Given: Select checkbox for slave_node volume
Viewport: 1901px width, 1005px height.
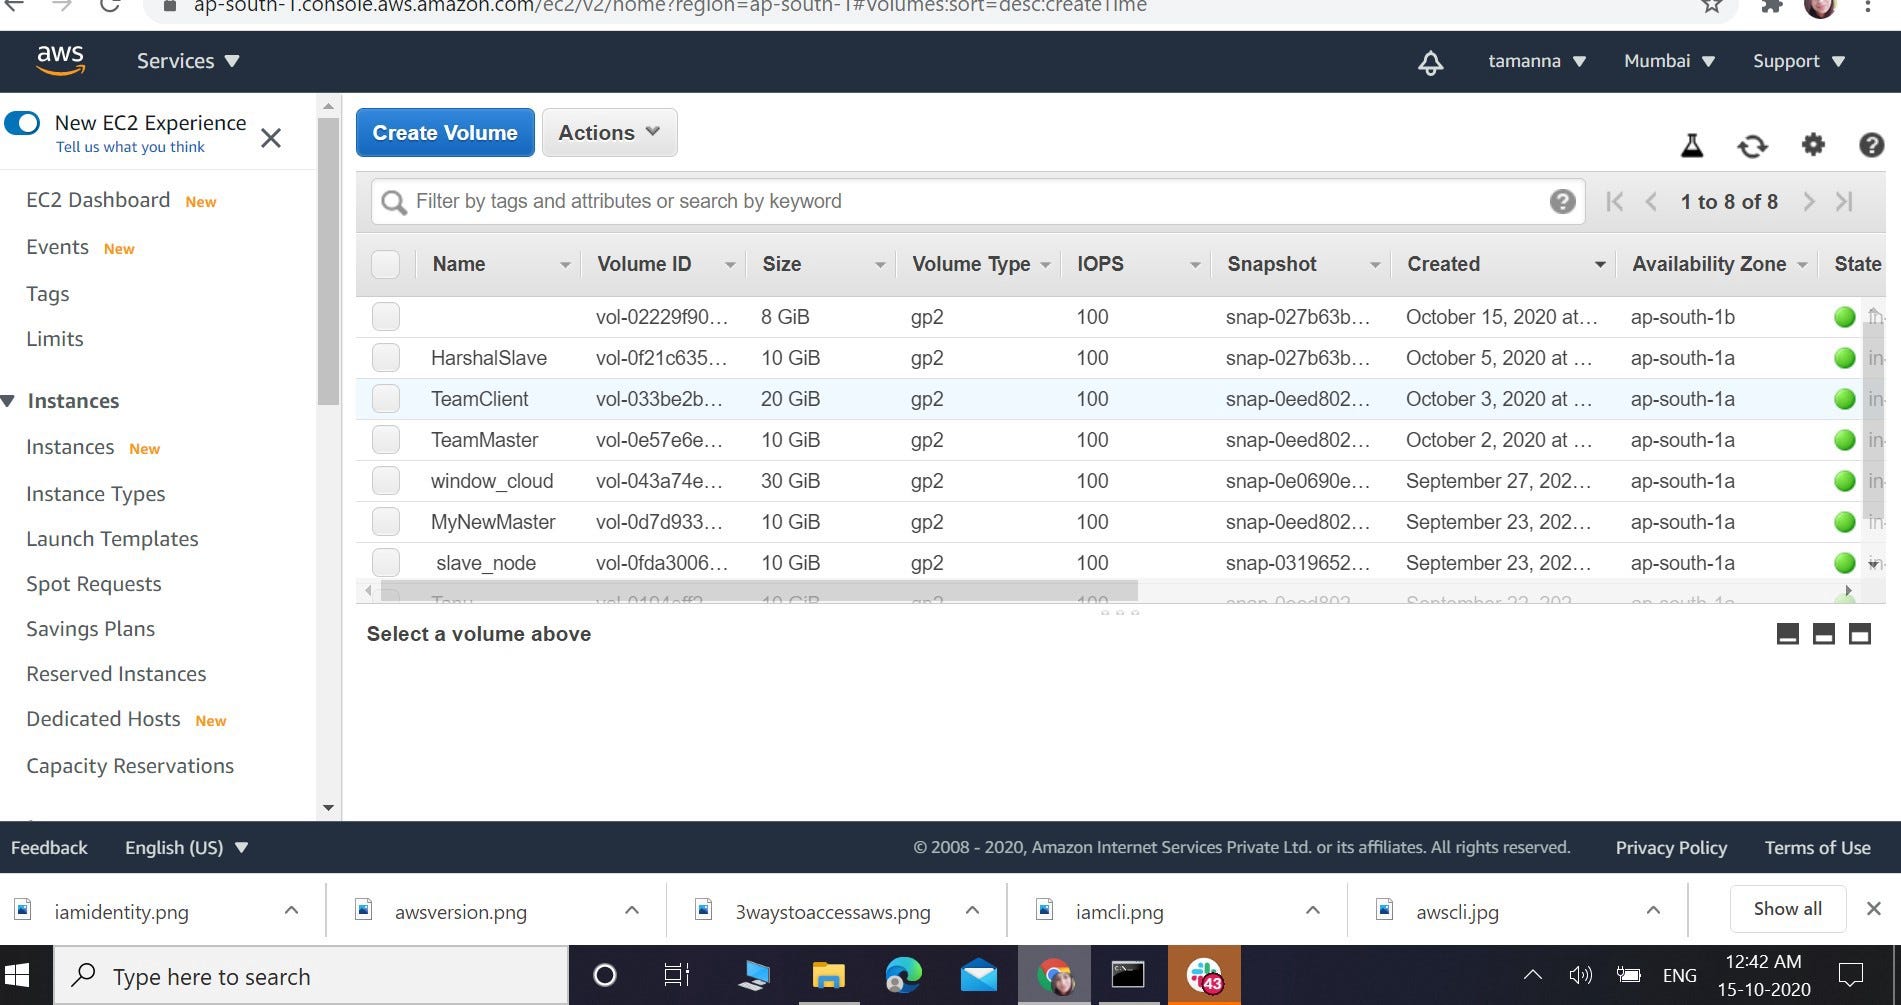Looking at the screenshot, I should [x=385, y=563].
